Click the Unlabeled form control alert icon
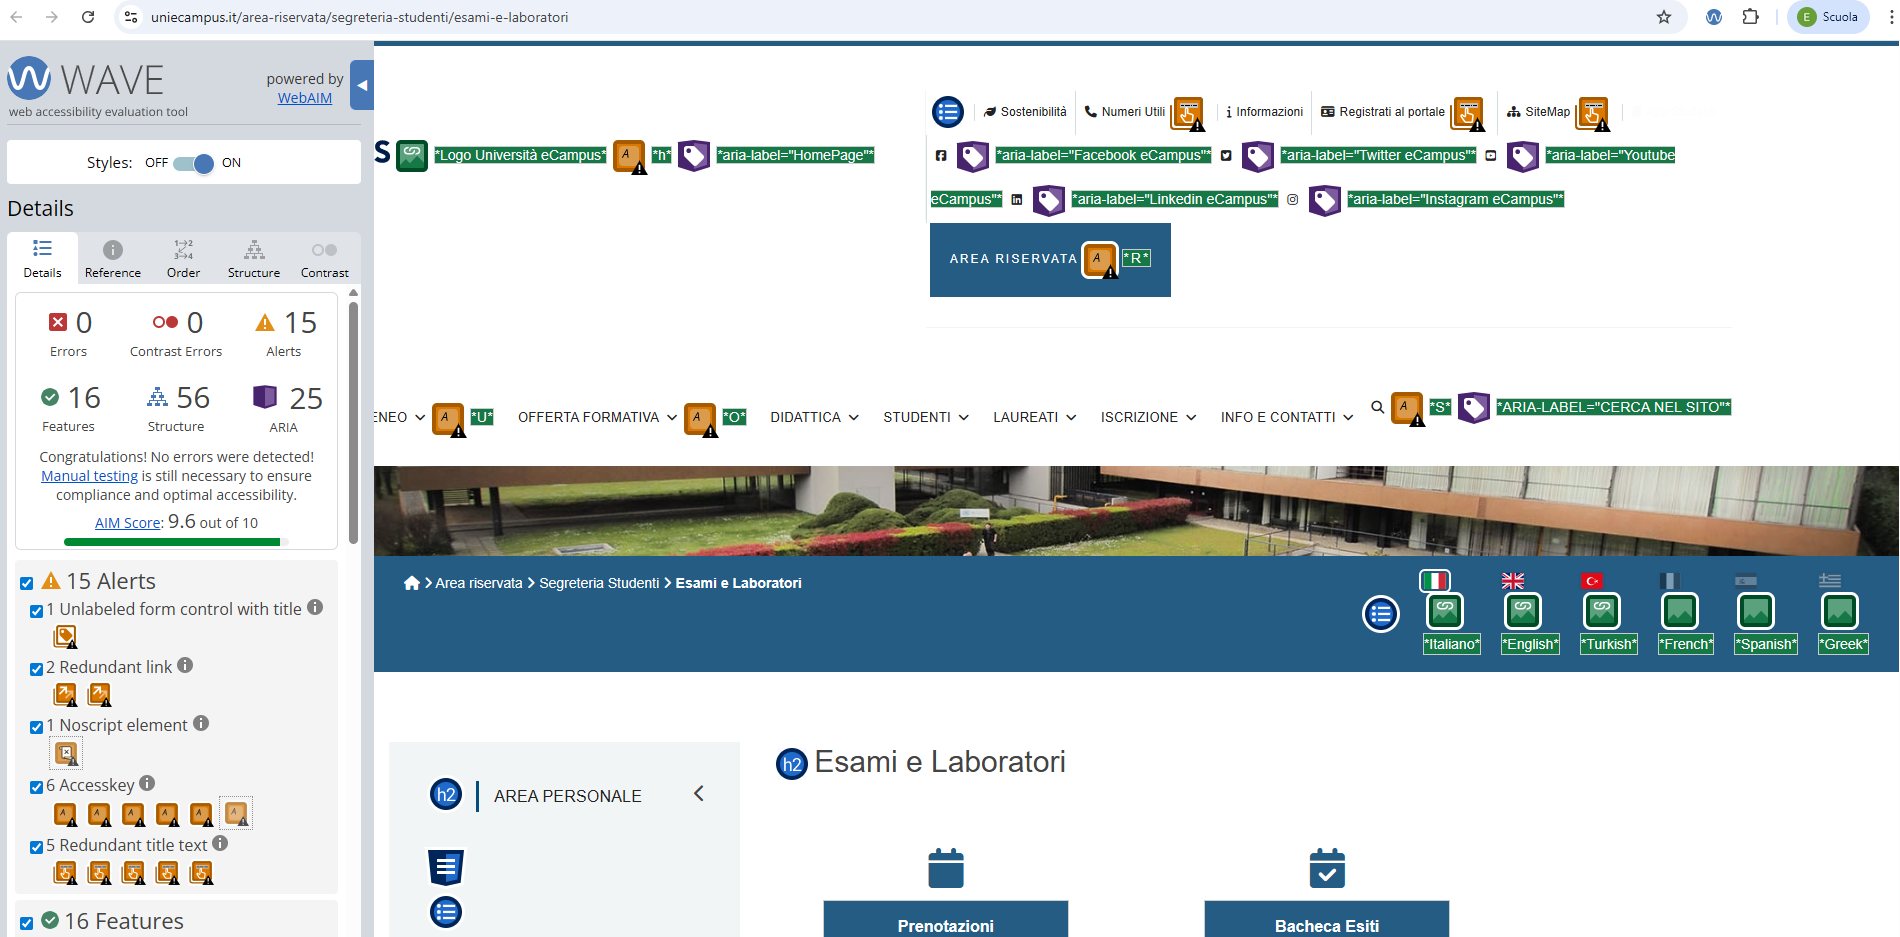 click(x=65, y=637)
